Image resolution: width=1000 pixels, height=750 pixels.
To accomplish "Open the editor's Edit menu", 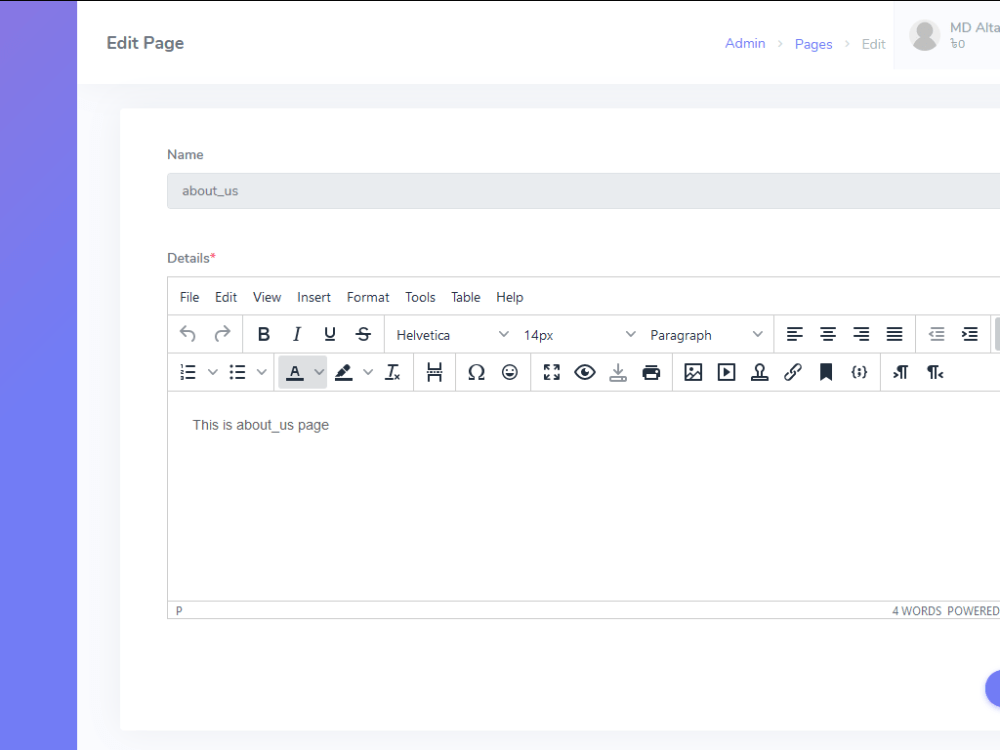I will click(226, 297).
